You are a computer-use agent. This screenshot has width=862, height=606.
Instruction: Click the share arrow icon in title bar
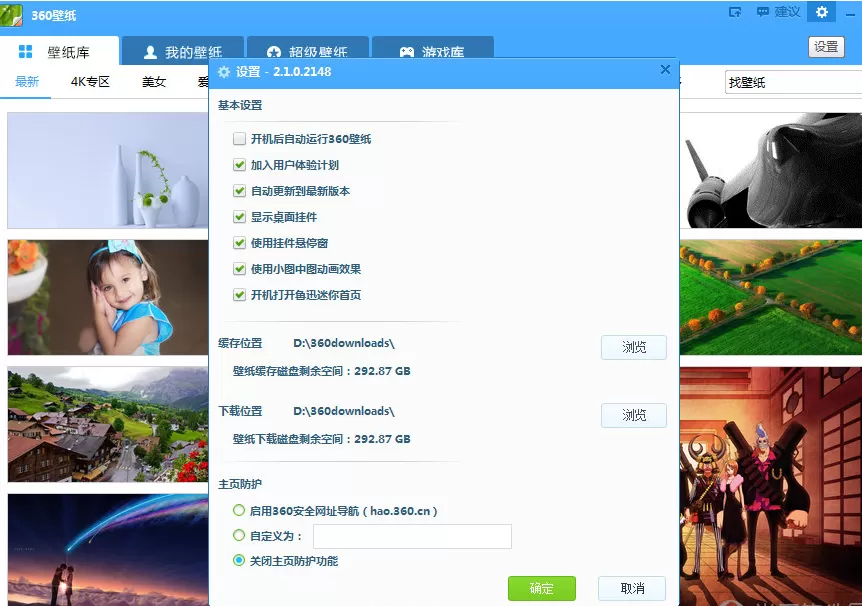(x=735, y=12)
